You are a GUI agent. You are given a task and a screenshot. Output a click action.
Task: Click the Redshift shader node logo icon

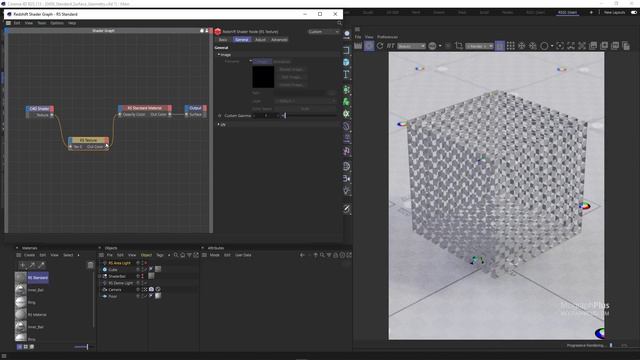tap(218, 31)
